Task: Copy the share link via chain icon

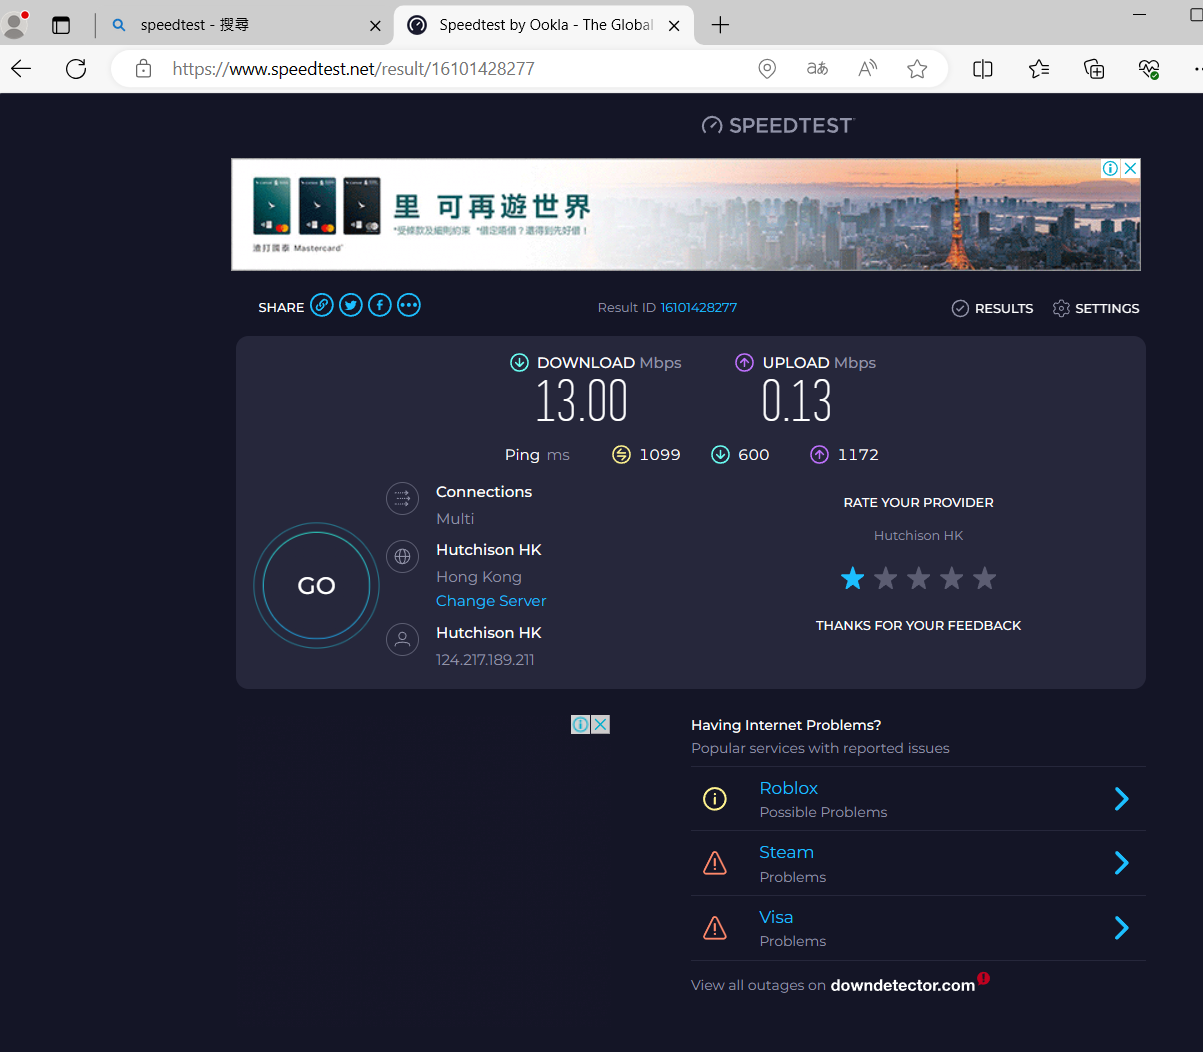Action: point(321,305)
